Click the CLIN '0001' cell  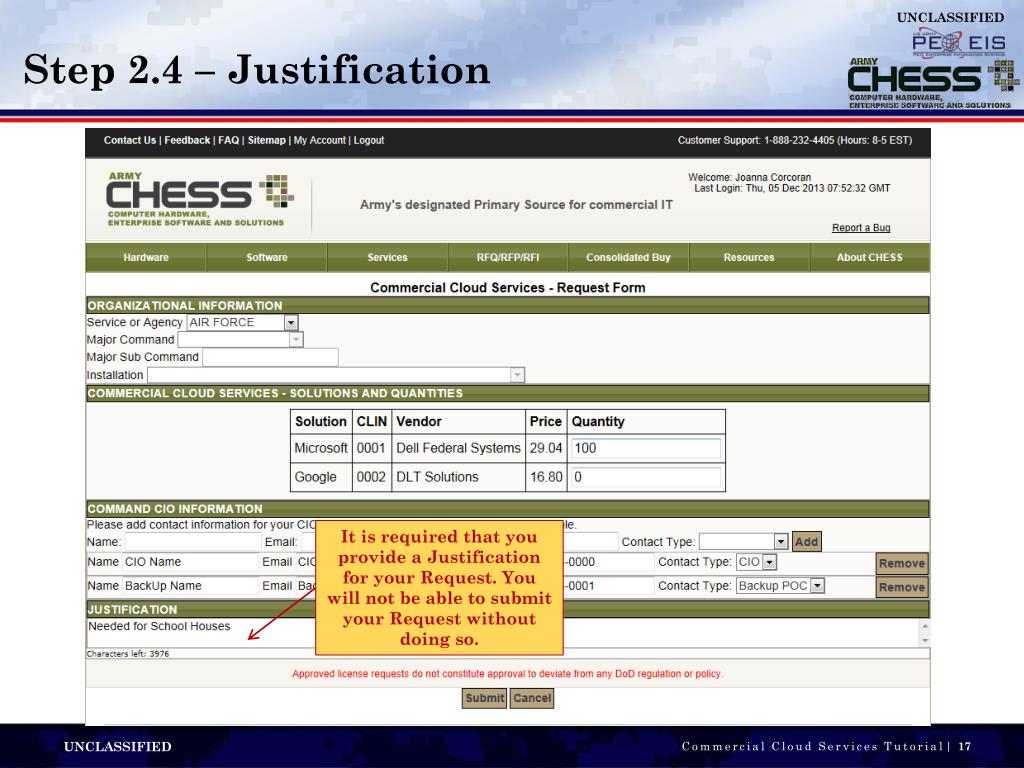tap(372, 448)
